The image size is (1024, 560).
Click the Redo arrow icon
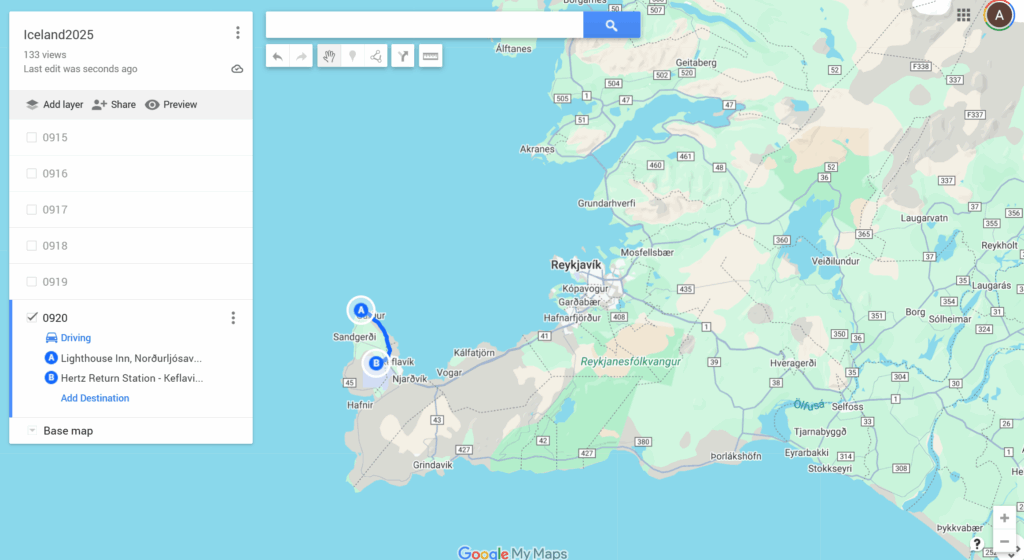point(301,57)
